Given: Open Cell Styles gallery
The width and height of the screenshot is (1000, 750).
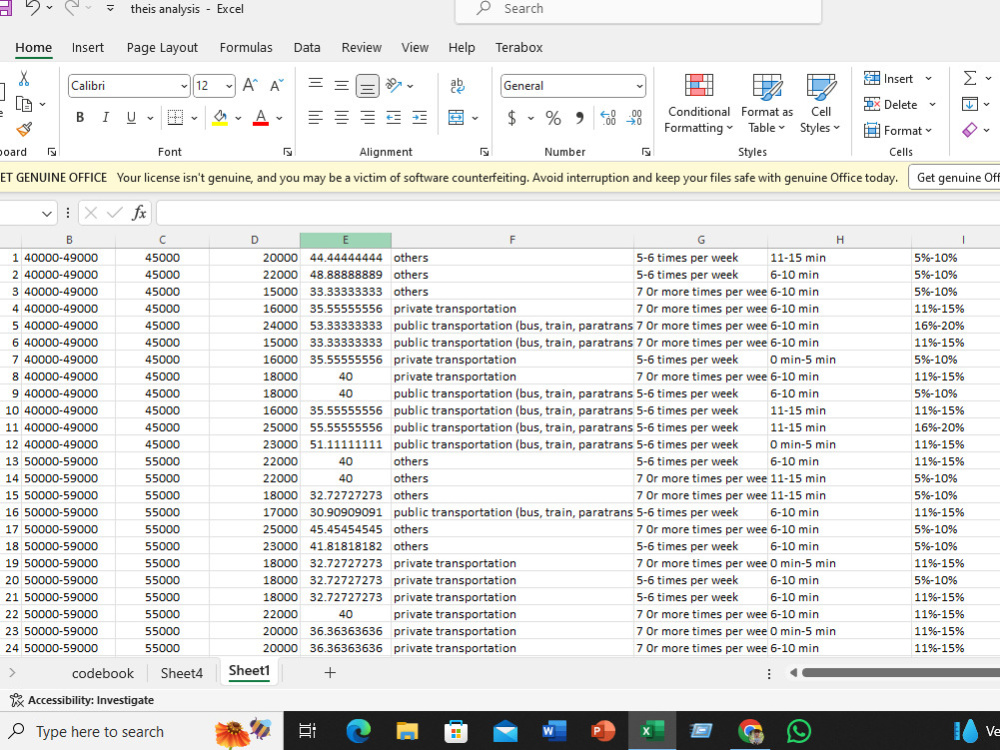Looking at the screenshot, I should (820, 103).
